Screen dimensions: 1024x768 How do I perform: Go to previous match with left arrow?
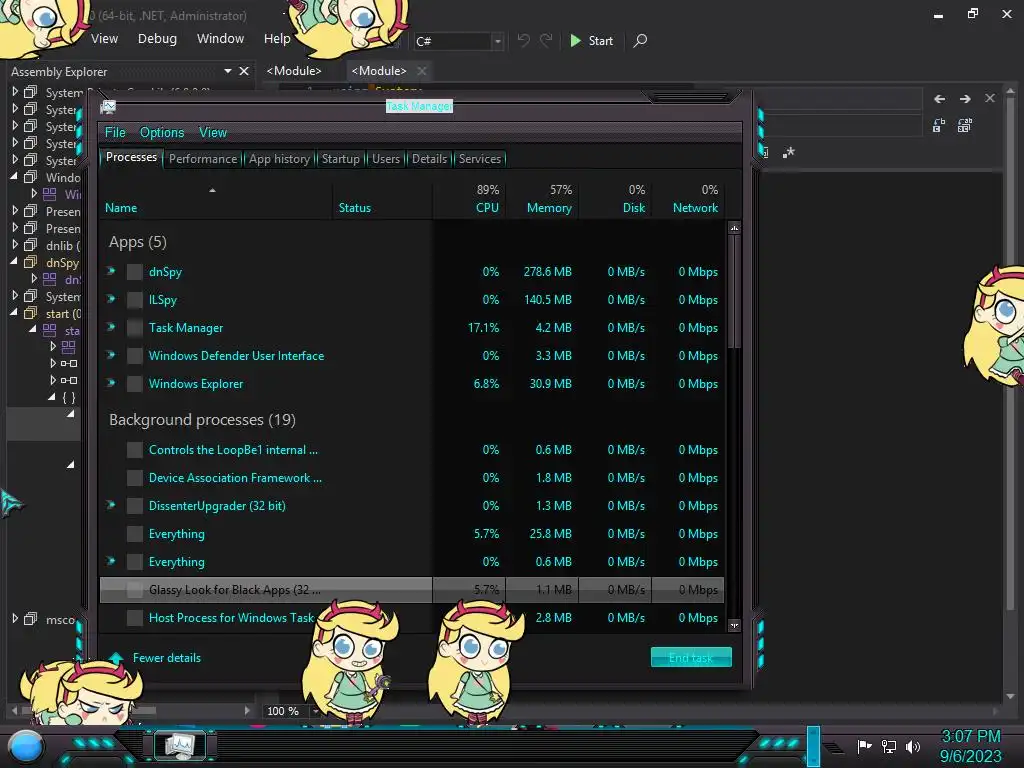[939, 99]
